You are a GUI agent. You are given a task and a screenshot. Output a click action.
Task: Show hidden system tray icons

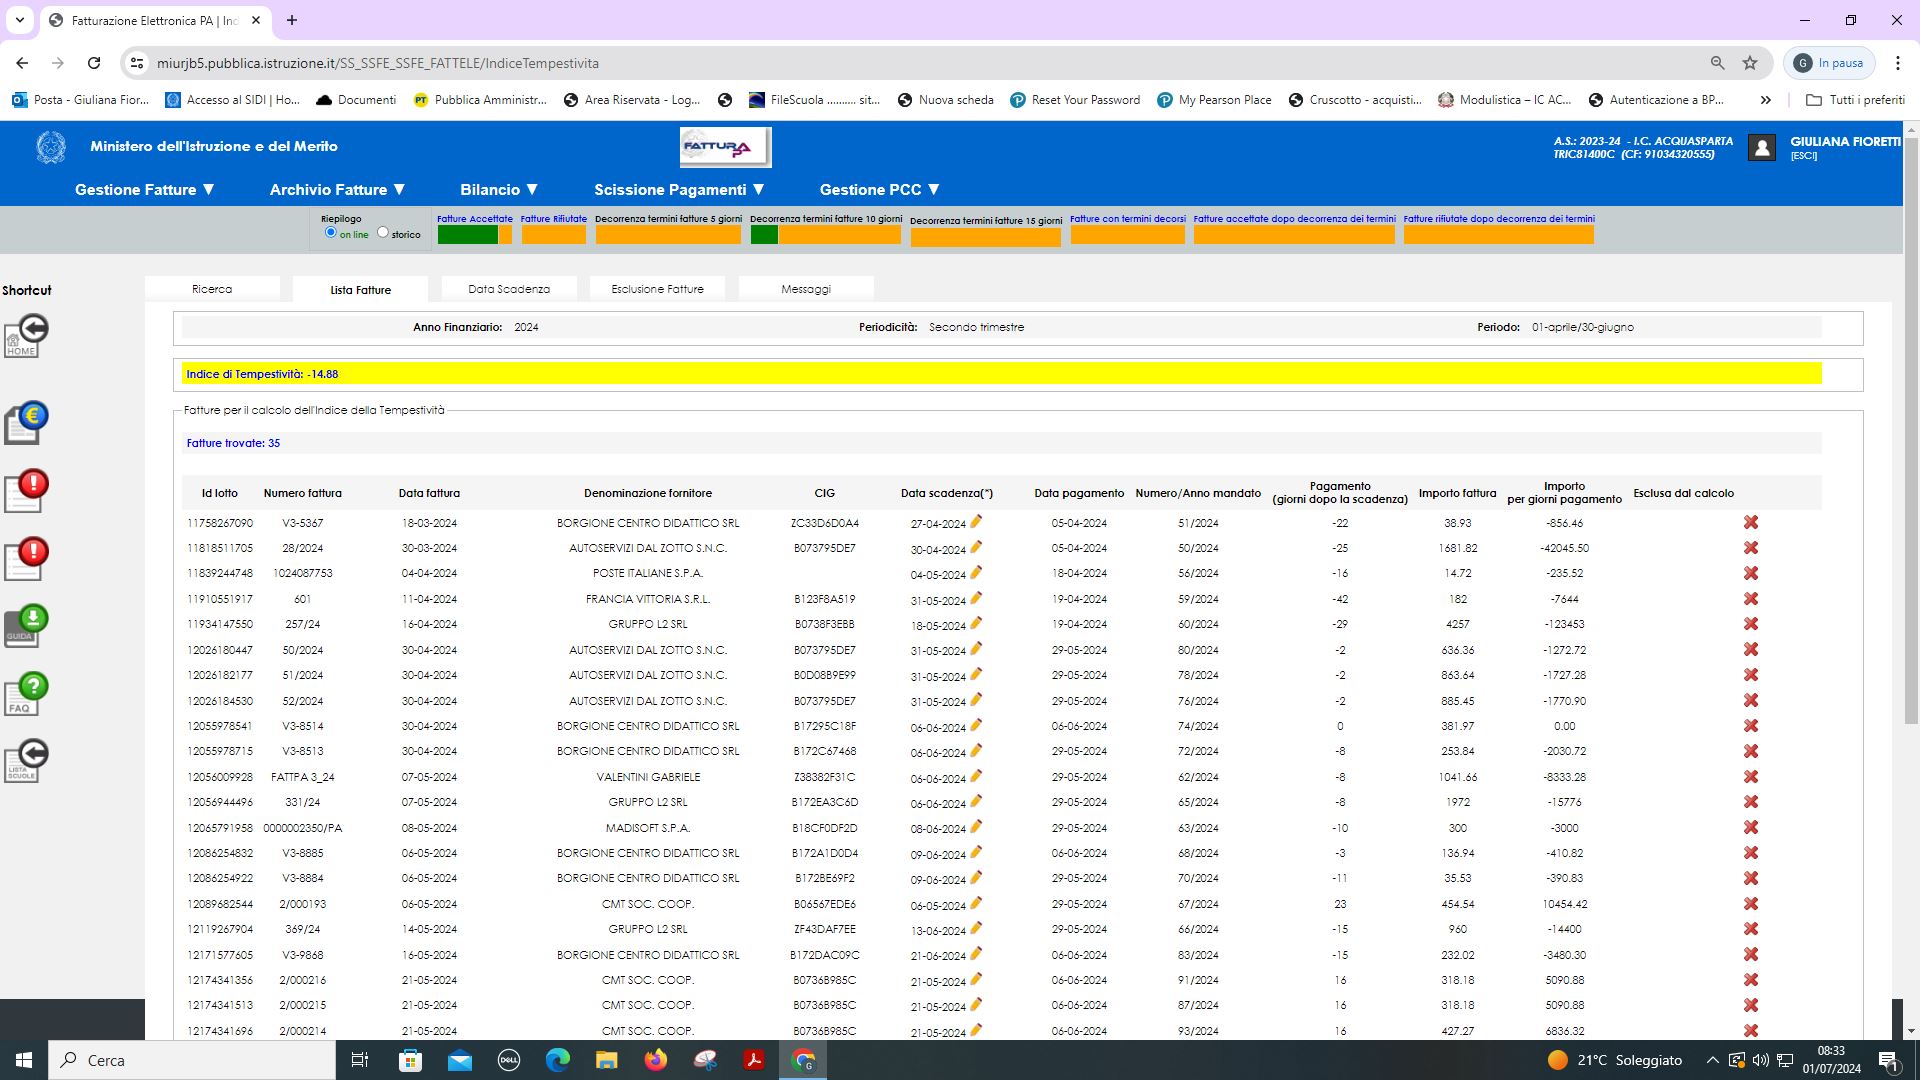tap(1712, 1060)
